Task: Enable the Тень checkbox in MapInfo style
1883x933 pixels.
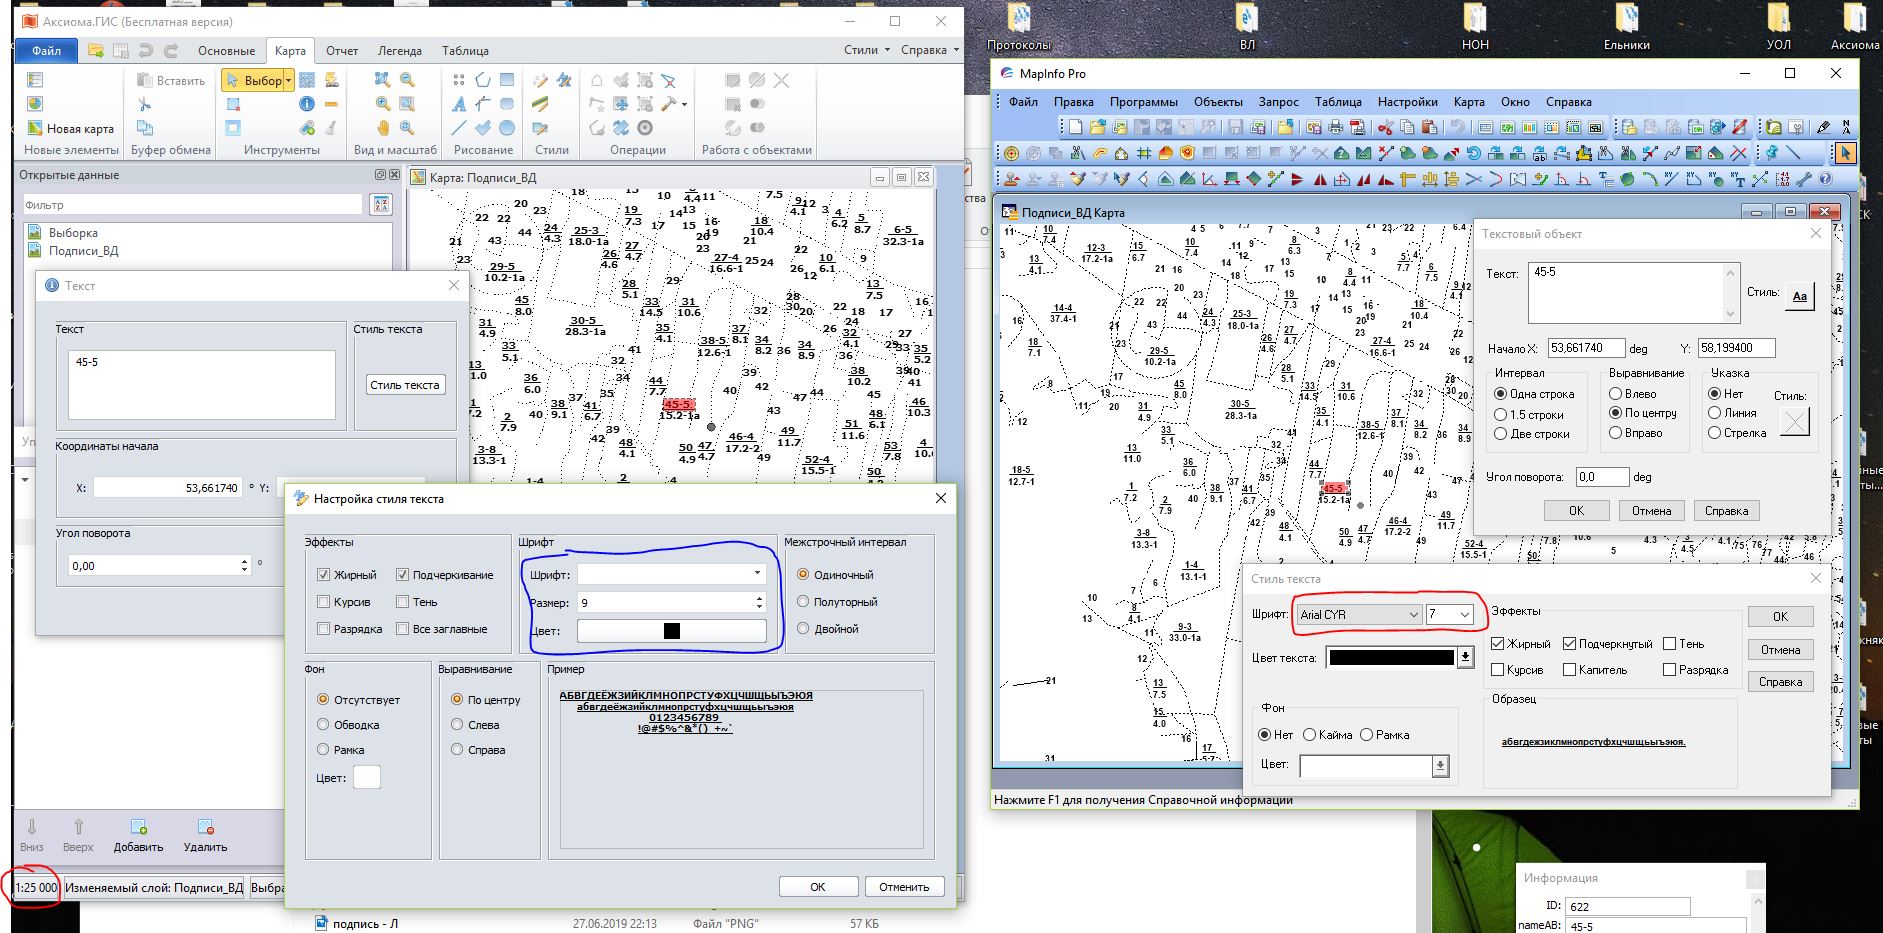Action: 1669,644
